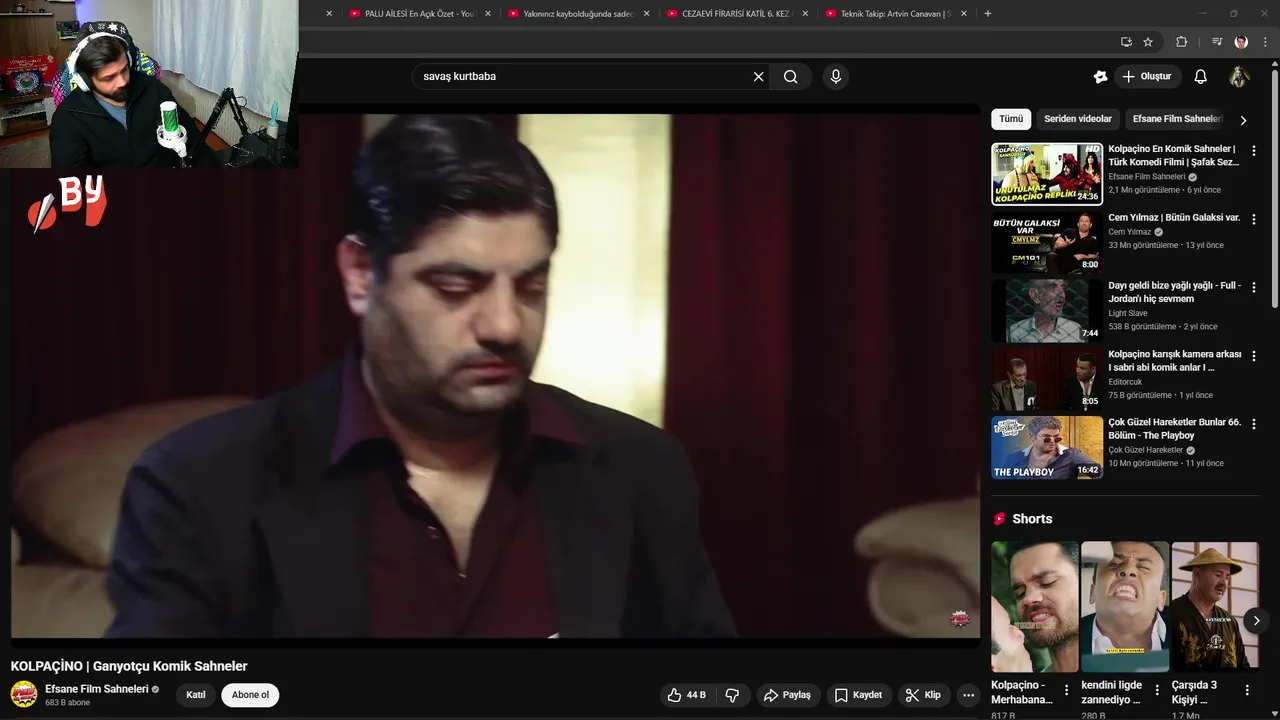Expand filter chips with the right chevron
The height and width of the screenshot is (720, 1280).
click(1243, 120)
